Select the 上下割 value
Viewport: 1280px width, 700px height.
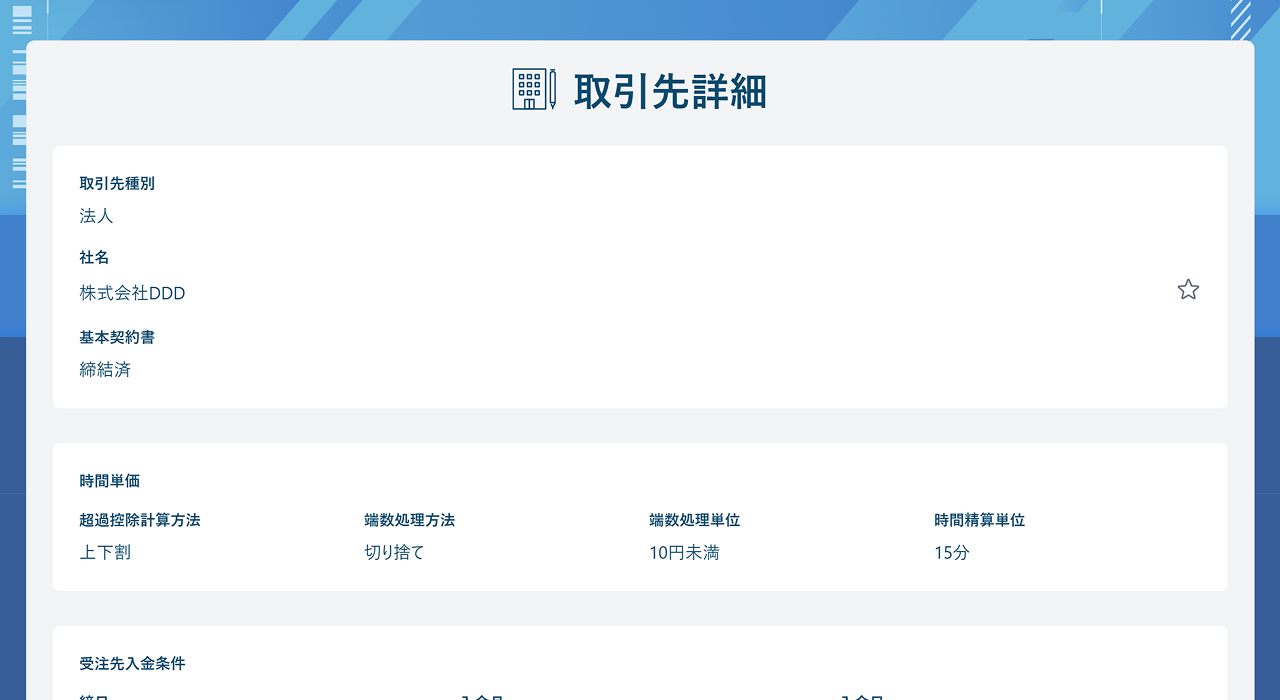point(105,552)
